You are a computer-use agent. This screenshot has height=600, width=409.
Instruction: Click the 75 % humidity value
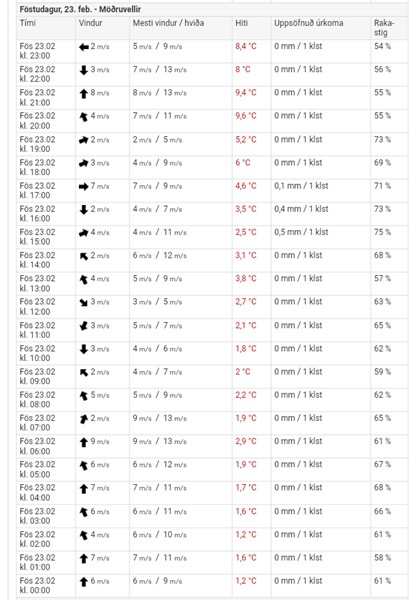382,232
